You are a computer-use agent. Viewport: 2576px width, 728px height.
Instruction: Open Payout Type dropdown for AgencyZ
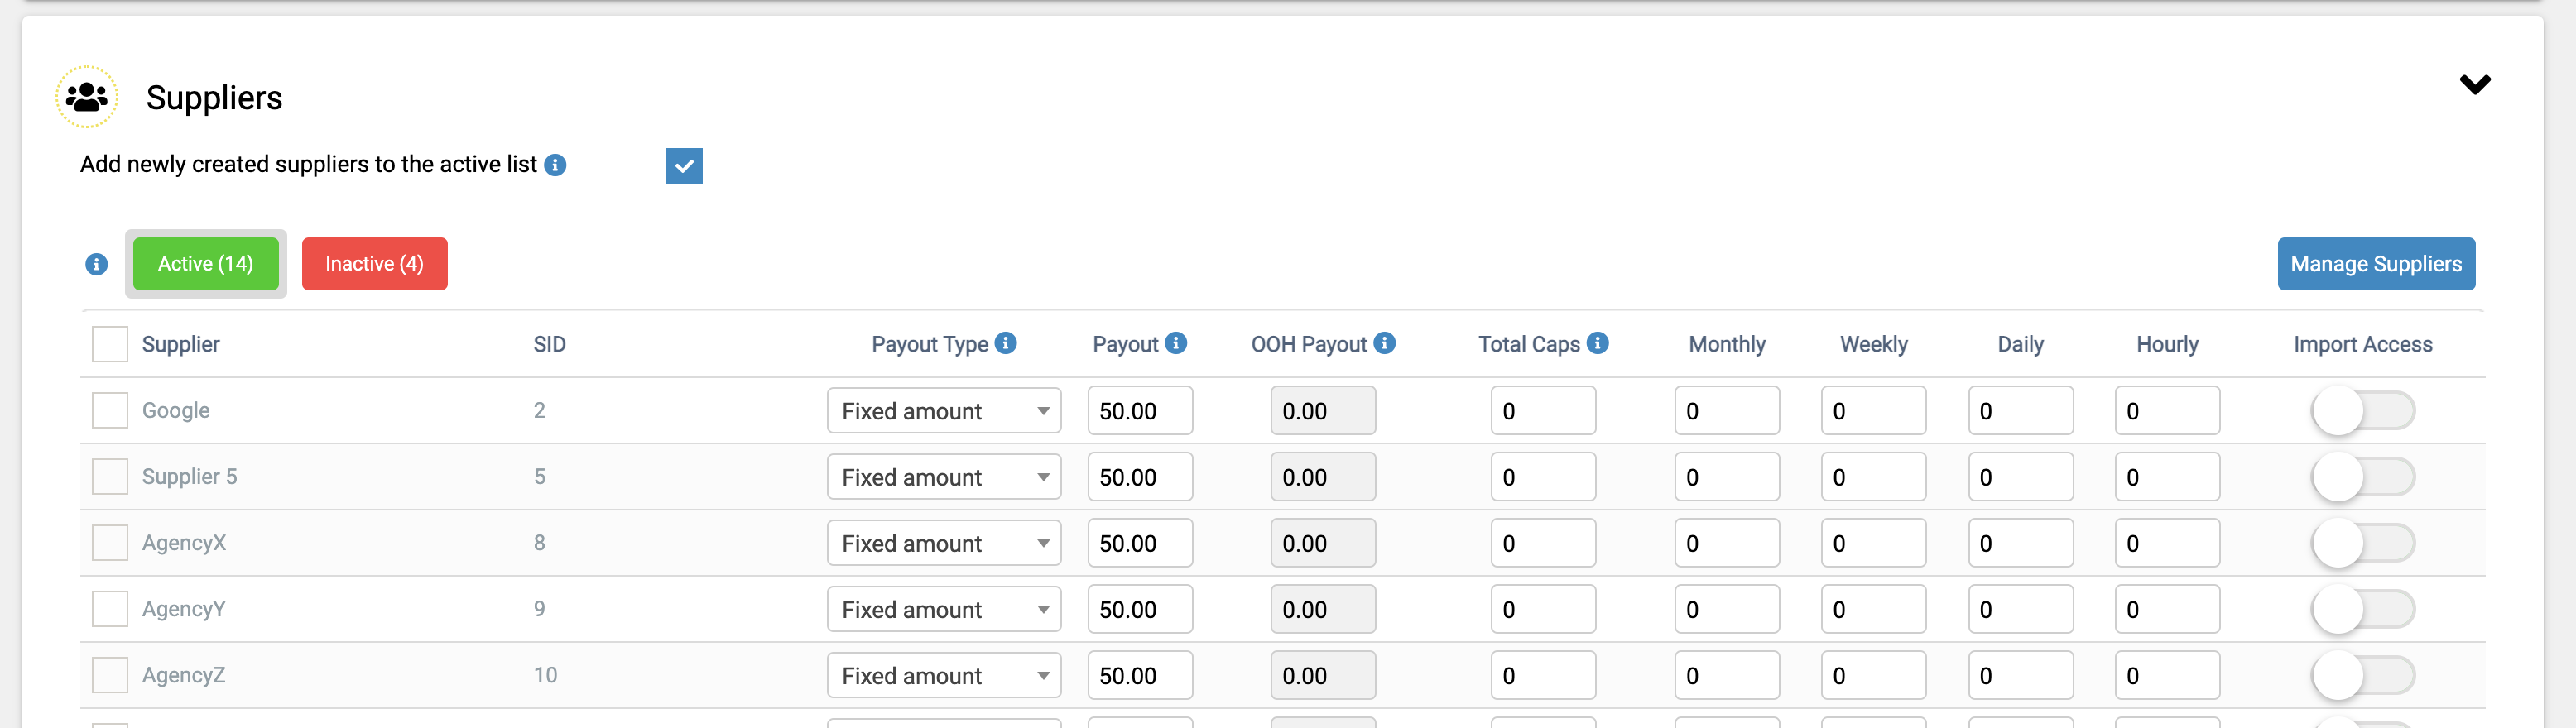click(x=944, y=675)
